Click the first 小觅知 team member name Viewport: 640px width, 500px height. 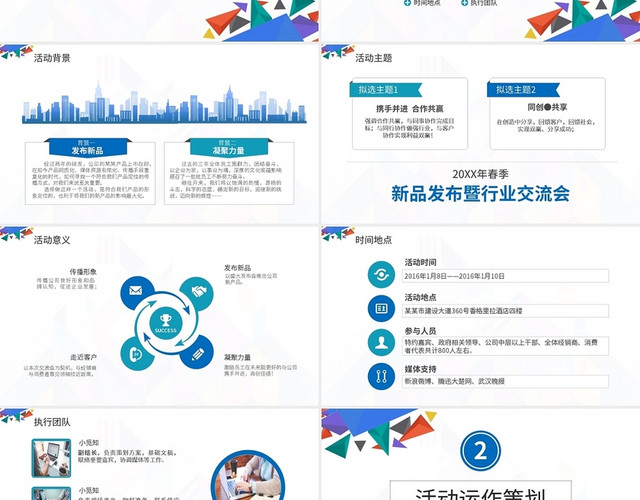(89, 442)
